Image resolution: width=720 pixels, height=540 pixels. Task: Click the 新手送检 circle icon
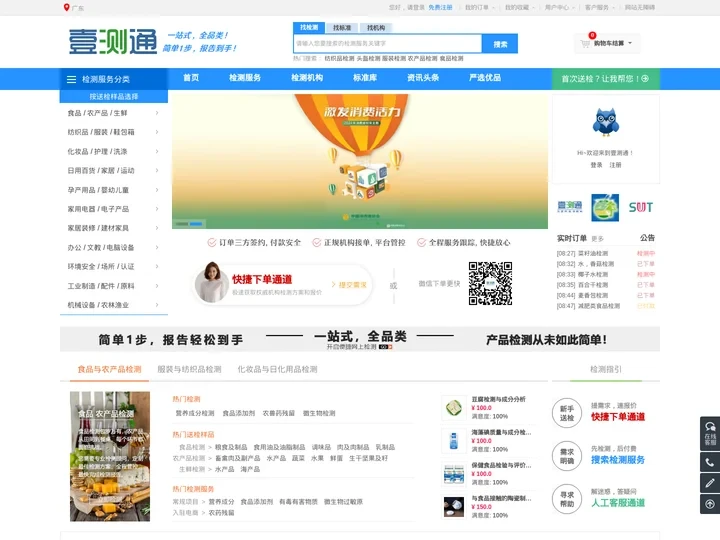pos(567,413)
